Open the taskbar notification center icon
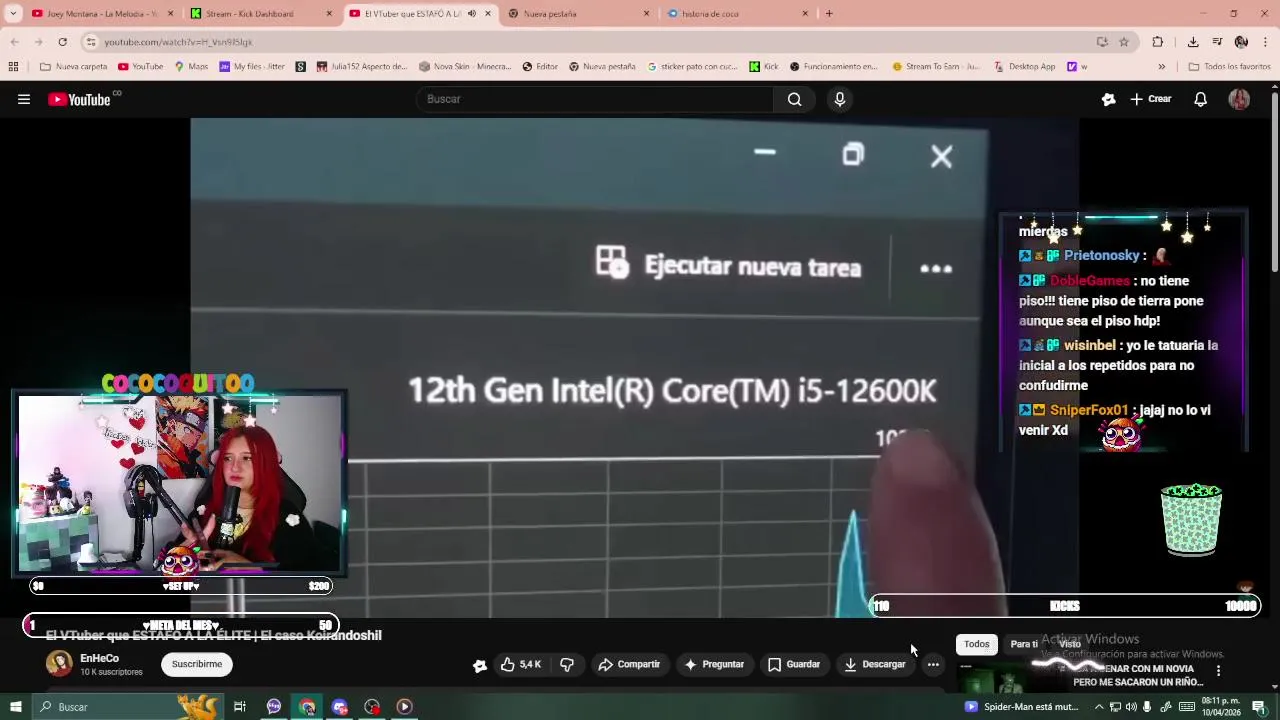This screenshot has height=720, width=1280. click(x=1259, y=707)
